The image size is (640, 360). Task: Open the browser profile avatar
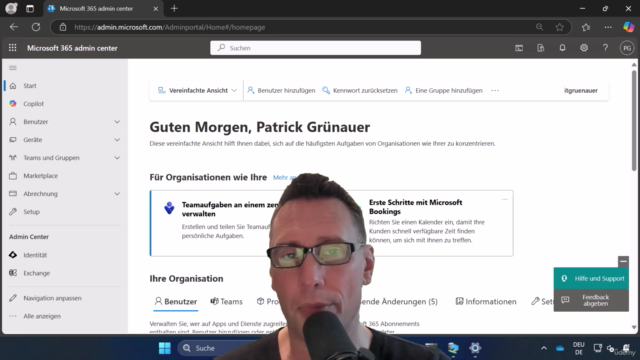(11, 8)
